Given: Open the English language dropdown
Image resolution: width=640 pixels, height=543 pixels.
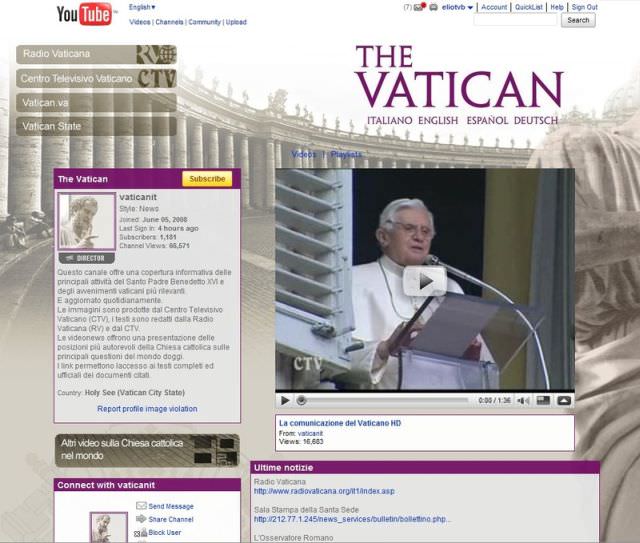Looking at the screenshot, I should 142,7.
